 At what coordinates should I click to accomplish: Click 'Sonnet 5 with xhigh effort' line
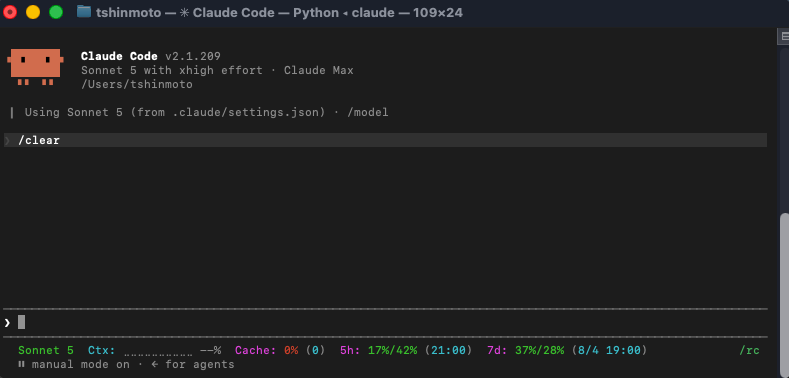[x=172, y=70]
